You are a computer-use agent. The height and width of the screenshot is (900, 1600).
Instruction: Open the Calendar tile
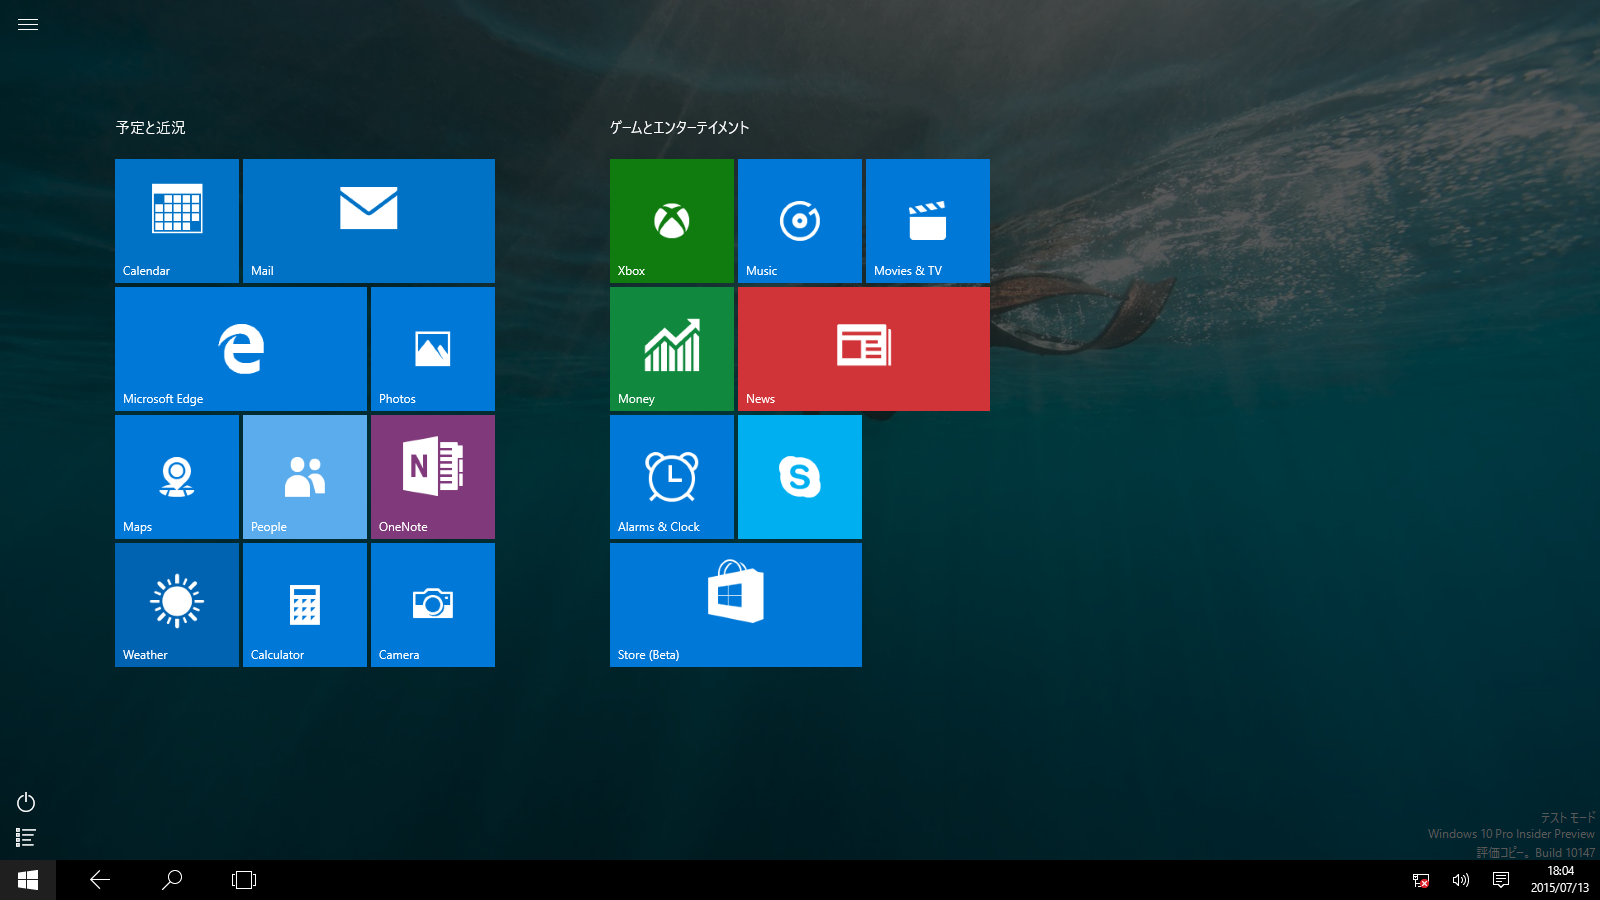(177, 221)
